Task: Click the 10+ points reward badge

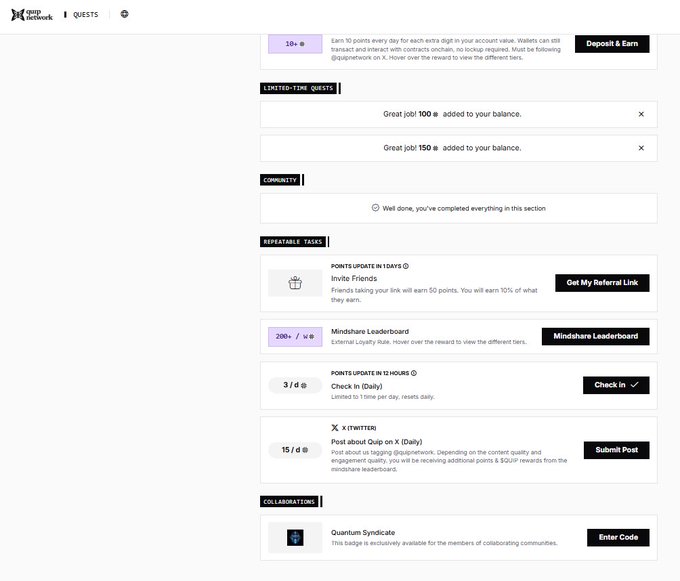Action: (295, 44)
